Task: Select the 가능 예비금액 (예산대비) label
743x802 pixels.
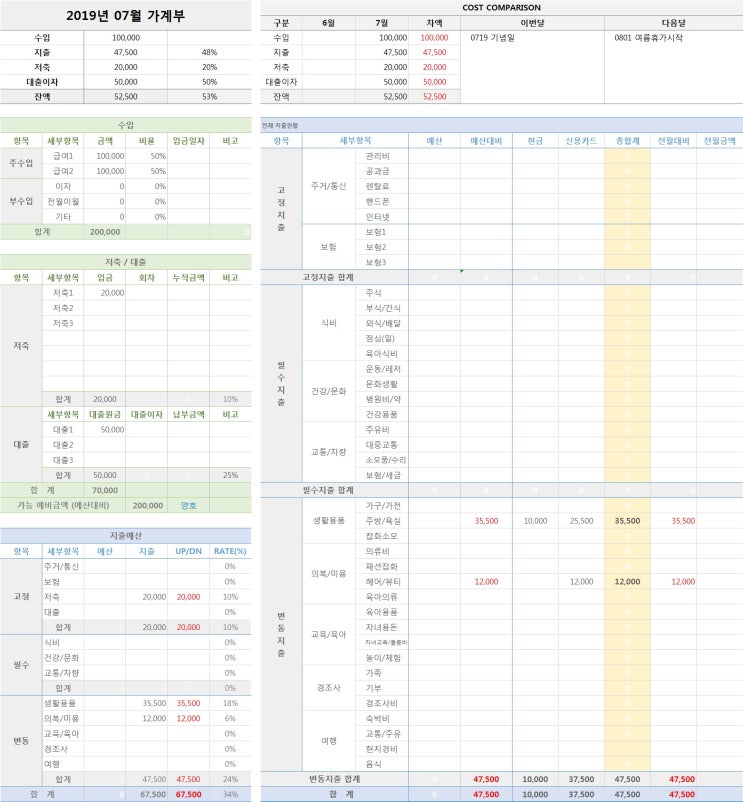Action: [63, 505]
